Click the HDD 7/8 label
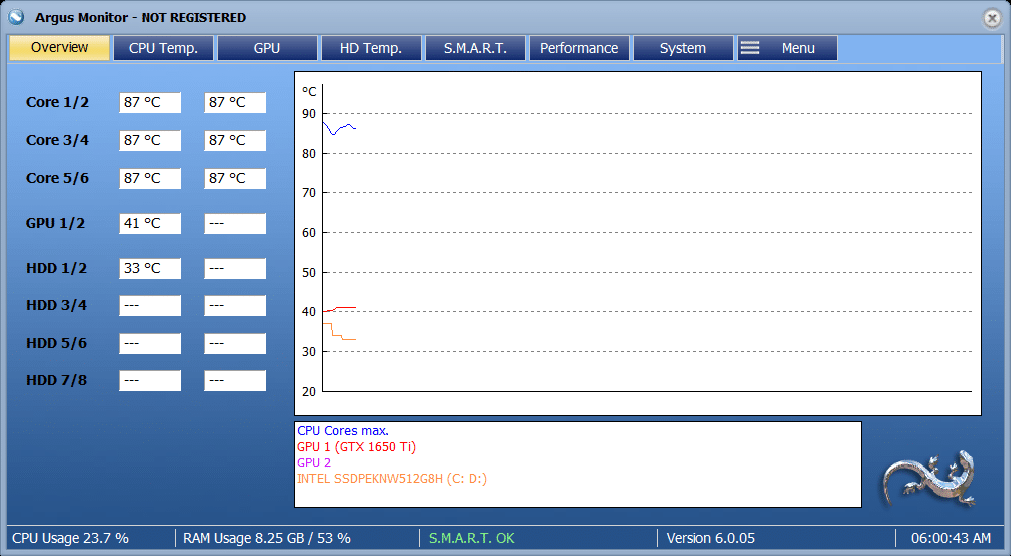1011x556 pixels. (x=56, y=380)
